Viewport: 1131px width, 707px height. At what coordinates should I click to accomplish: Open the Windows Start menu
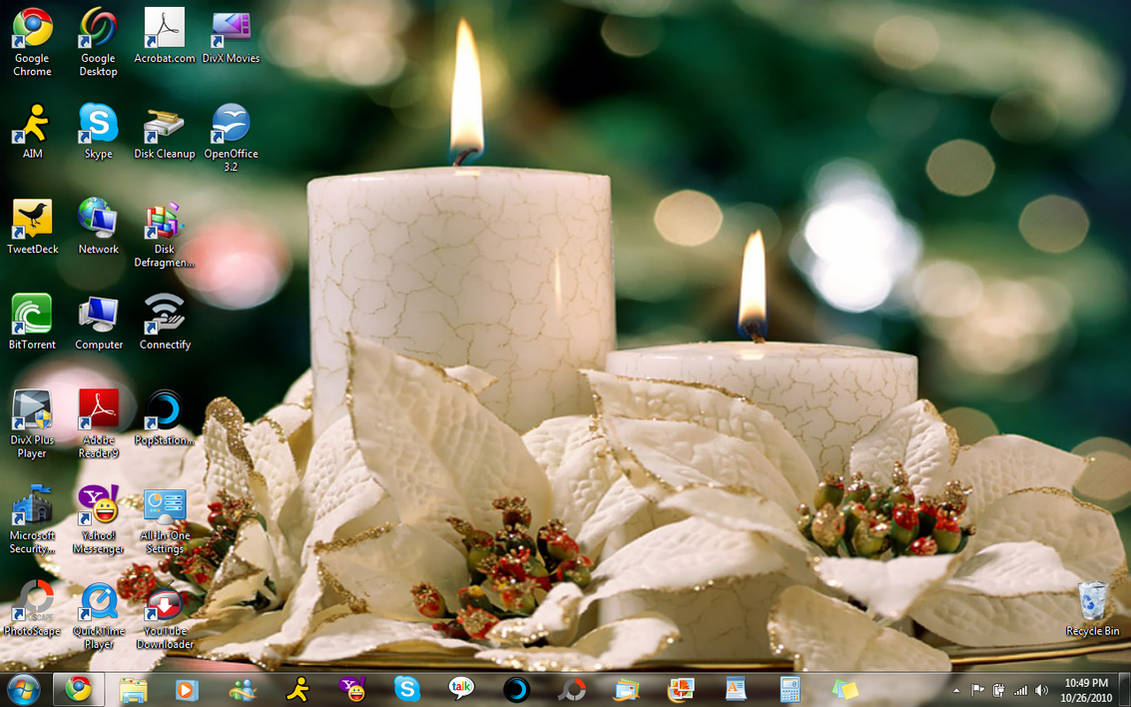coord(23,690)
